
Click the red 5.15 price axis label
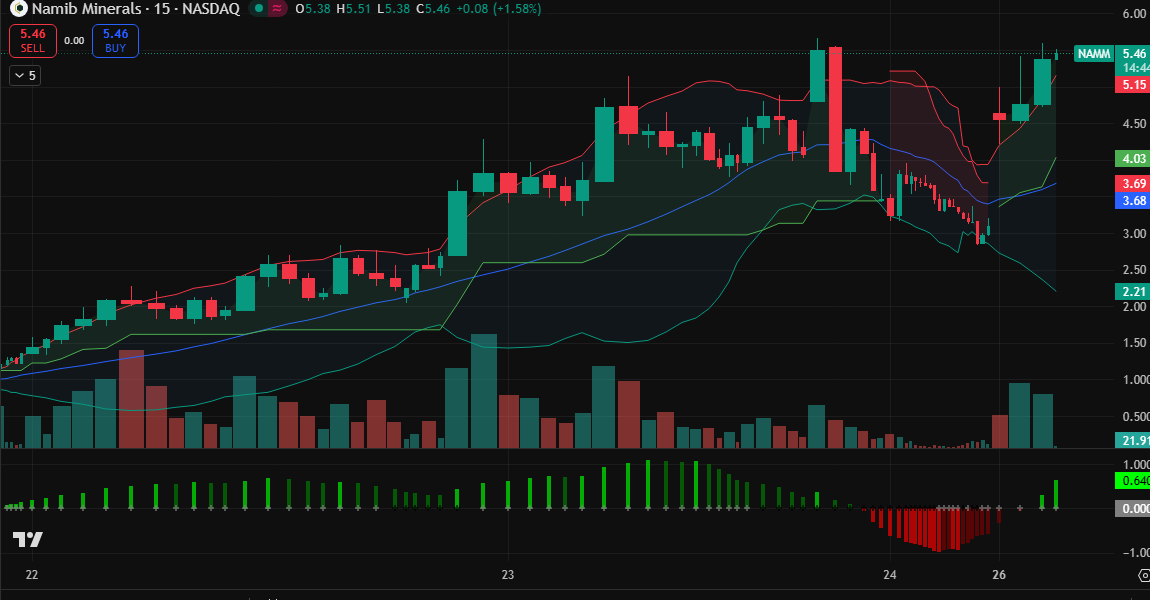coord(1133,84)
